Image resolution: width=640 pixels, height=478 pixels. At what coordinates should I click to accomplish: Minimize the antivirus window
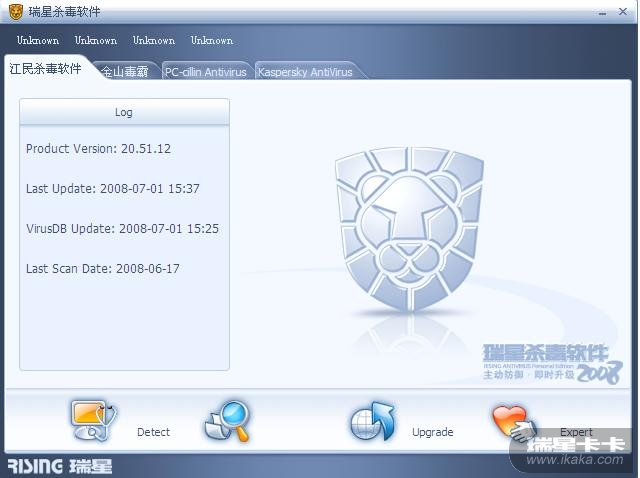[602, 13]
